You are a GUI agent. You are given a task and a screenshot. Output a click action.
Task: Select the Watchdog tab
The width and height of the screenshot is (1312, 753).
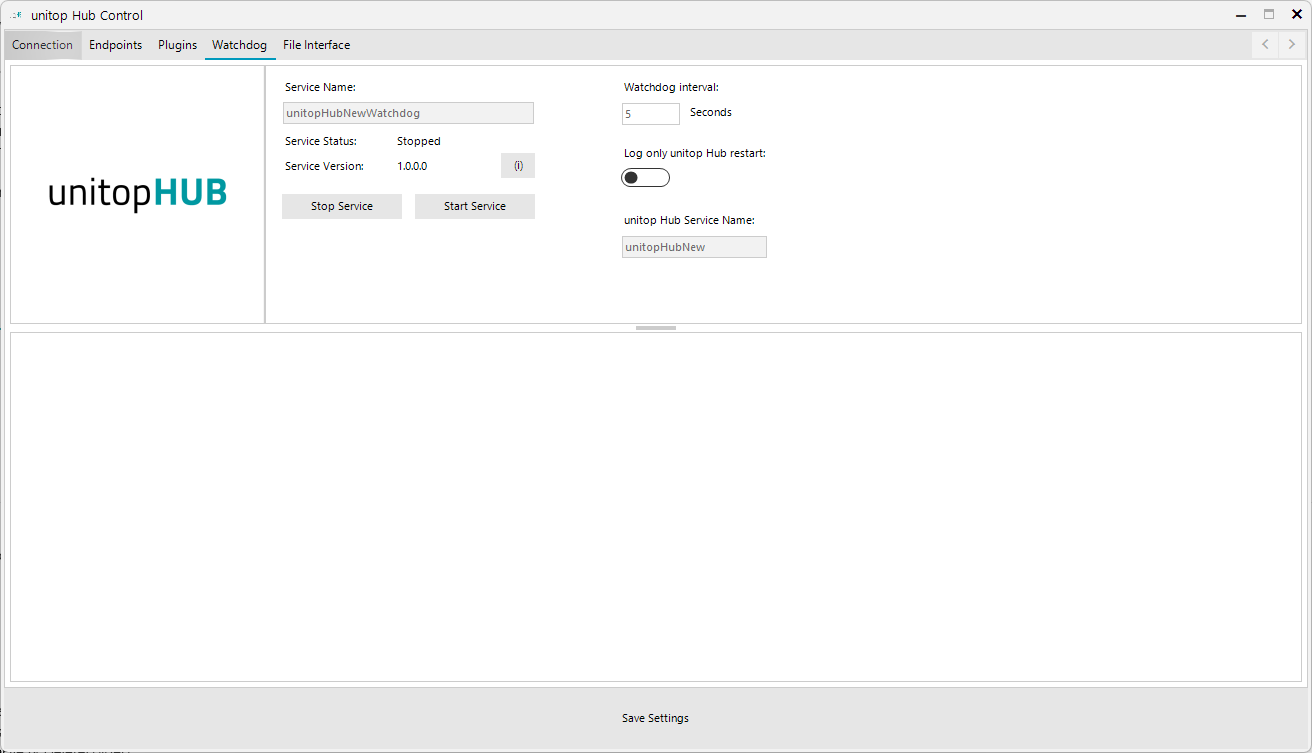click(x=239, y=45)
